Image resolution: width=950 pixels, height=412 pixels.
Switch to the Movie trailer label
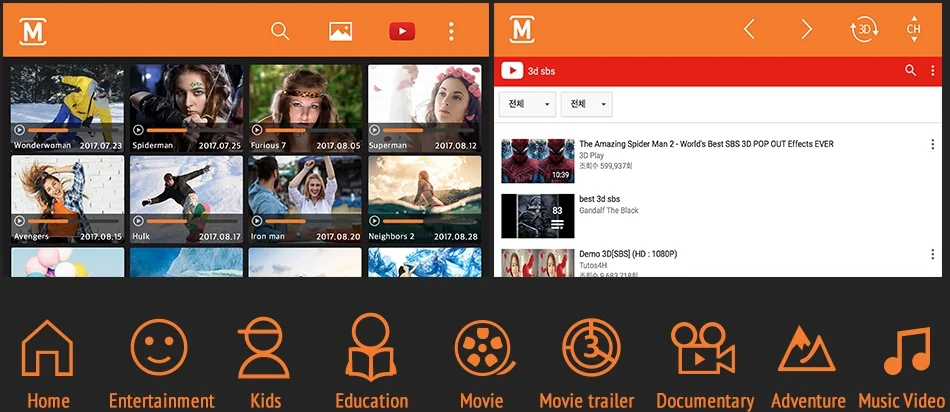pyautogui.click(x=586, y=400)
